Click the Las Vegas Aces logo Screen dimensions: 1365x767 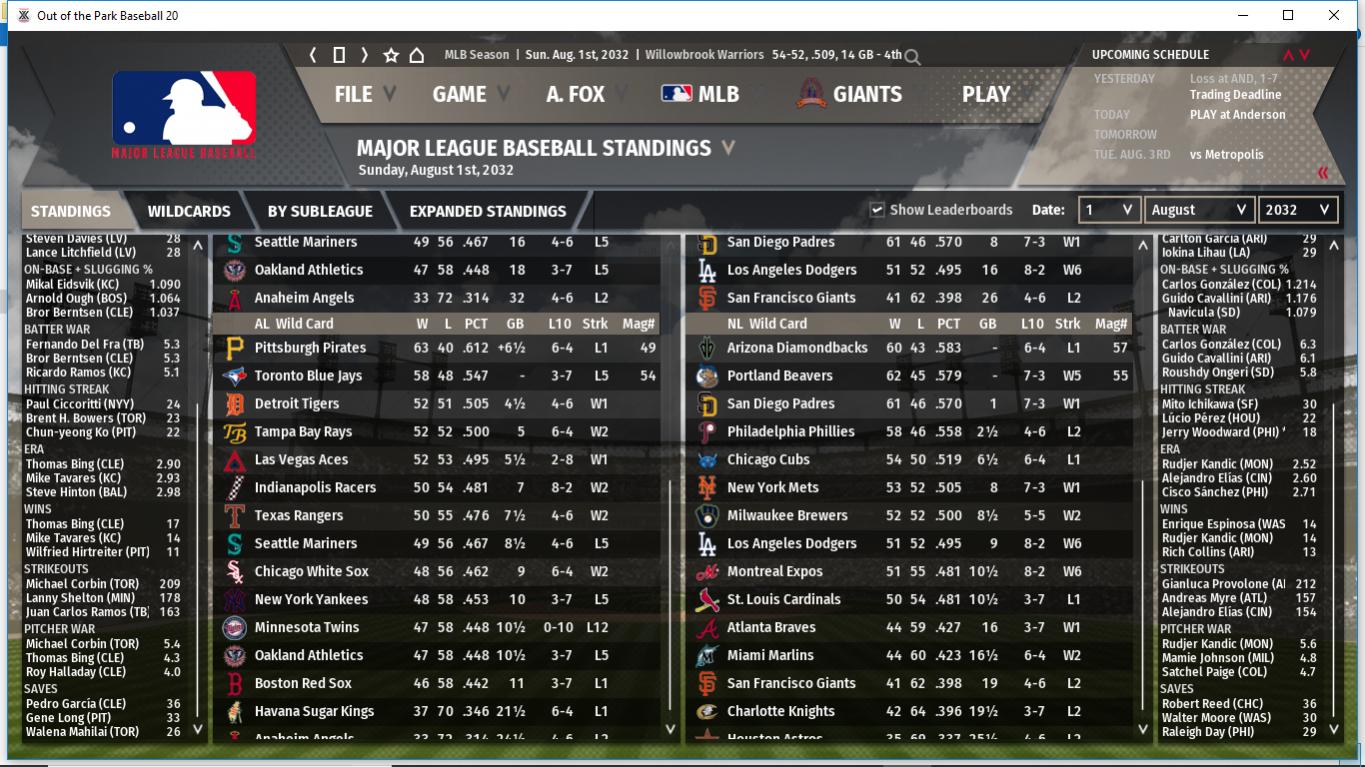235,460
